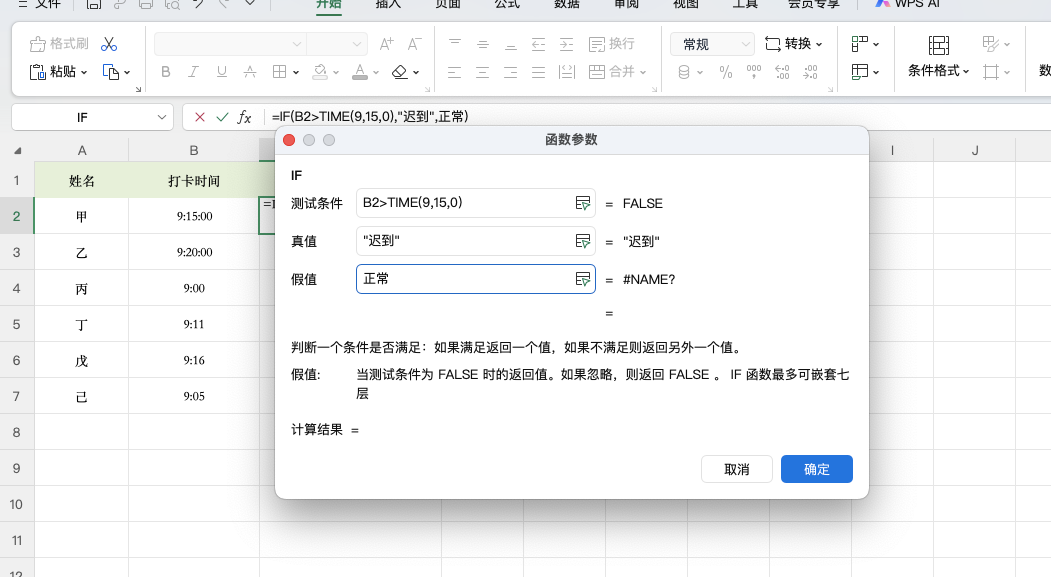
Task: Click the borders grid icon
Action: coord(281,71)
